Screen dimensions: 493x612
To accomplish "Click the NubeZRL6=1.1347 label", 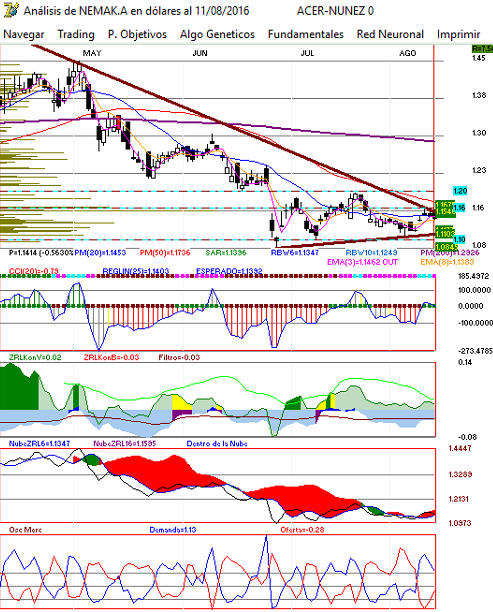I will point(39,443).
